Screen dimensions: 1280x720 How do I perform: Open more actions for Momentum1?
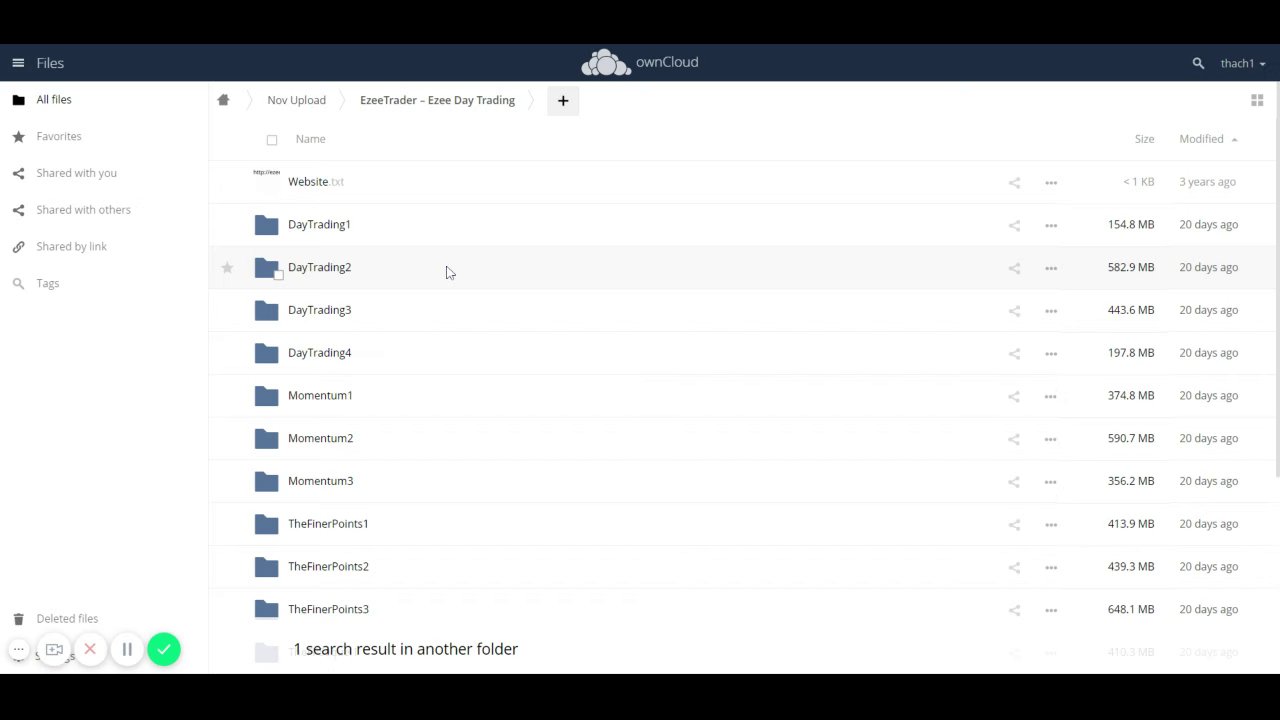point(1051,396)
